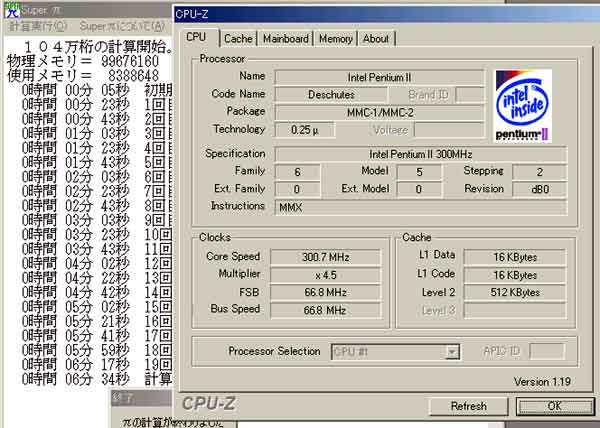Click the CPU-Z window title bar
600x428 pixels.
pos(386,15)
